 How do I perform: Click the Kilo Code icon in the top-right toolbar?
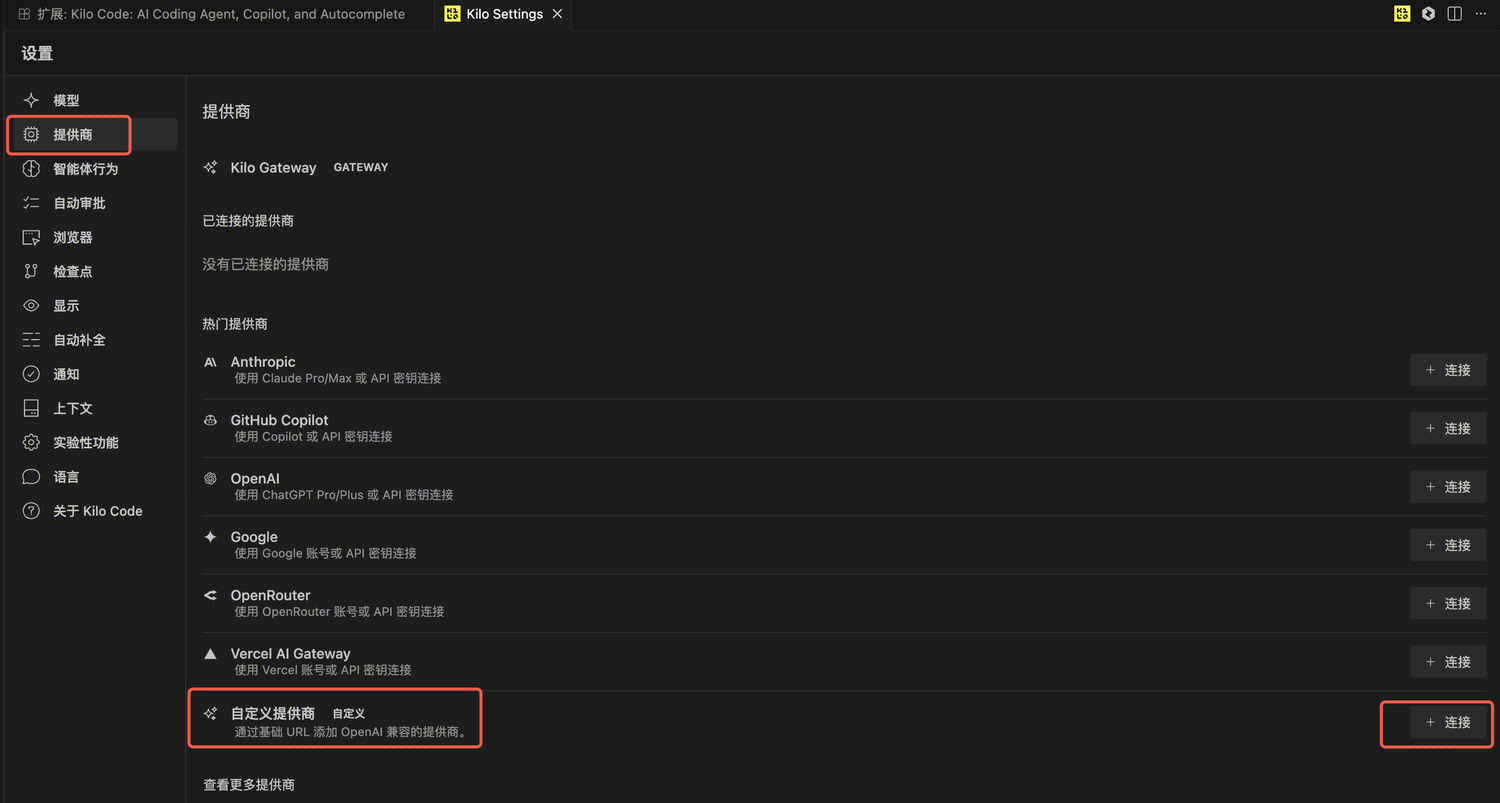(1402, 14)
